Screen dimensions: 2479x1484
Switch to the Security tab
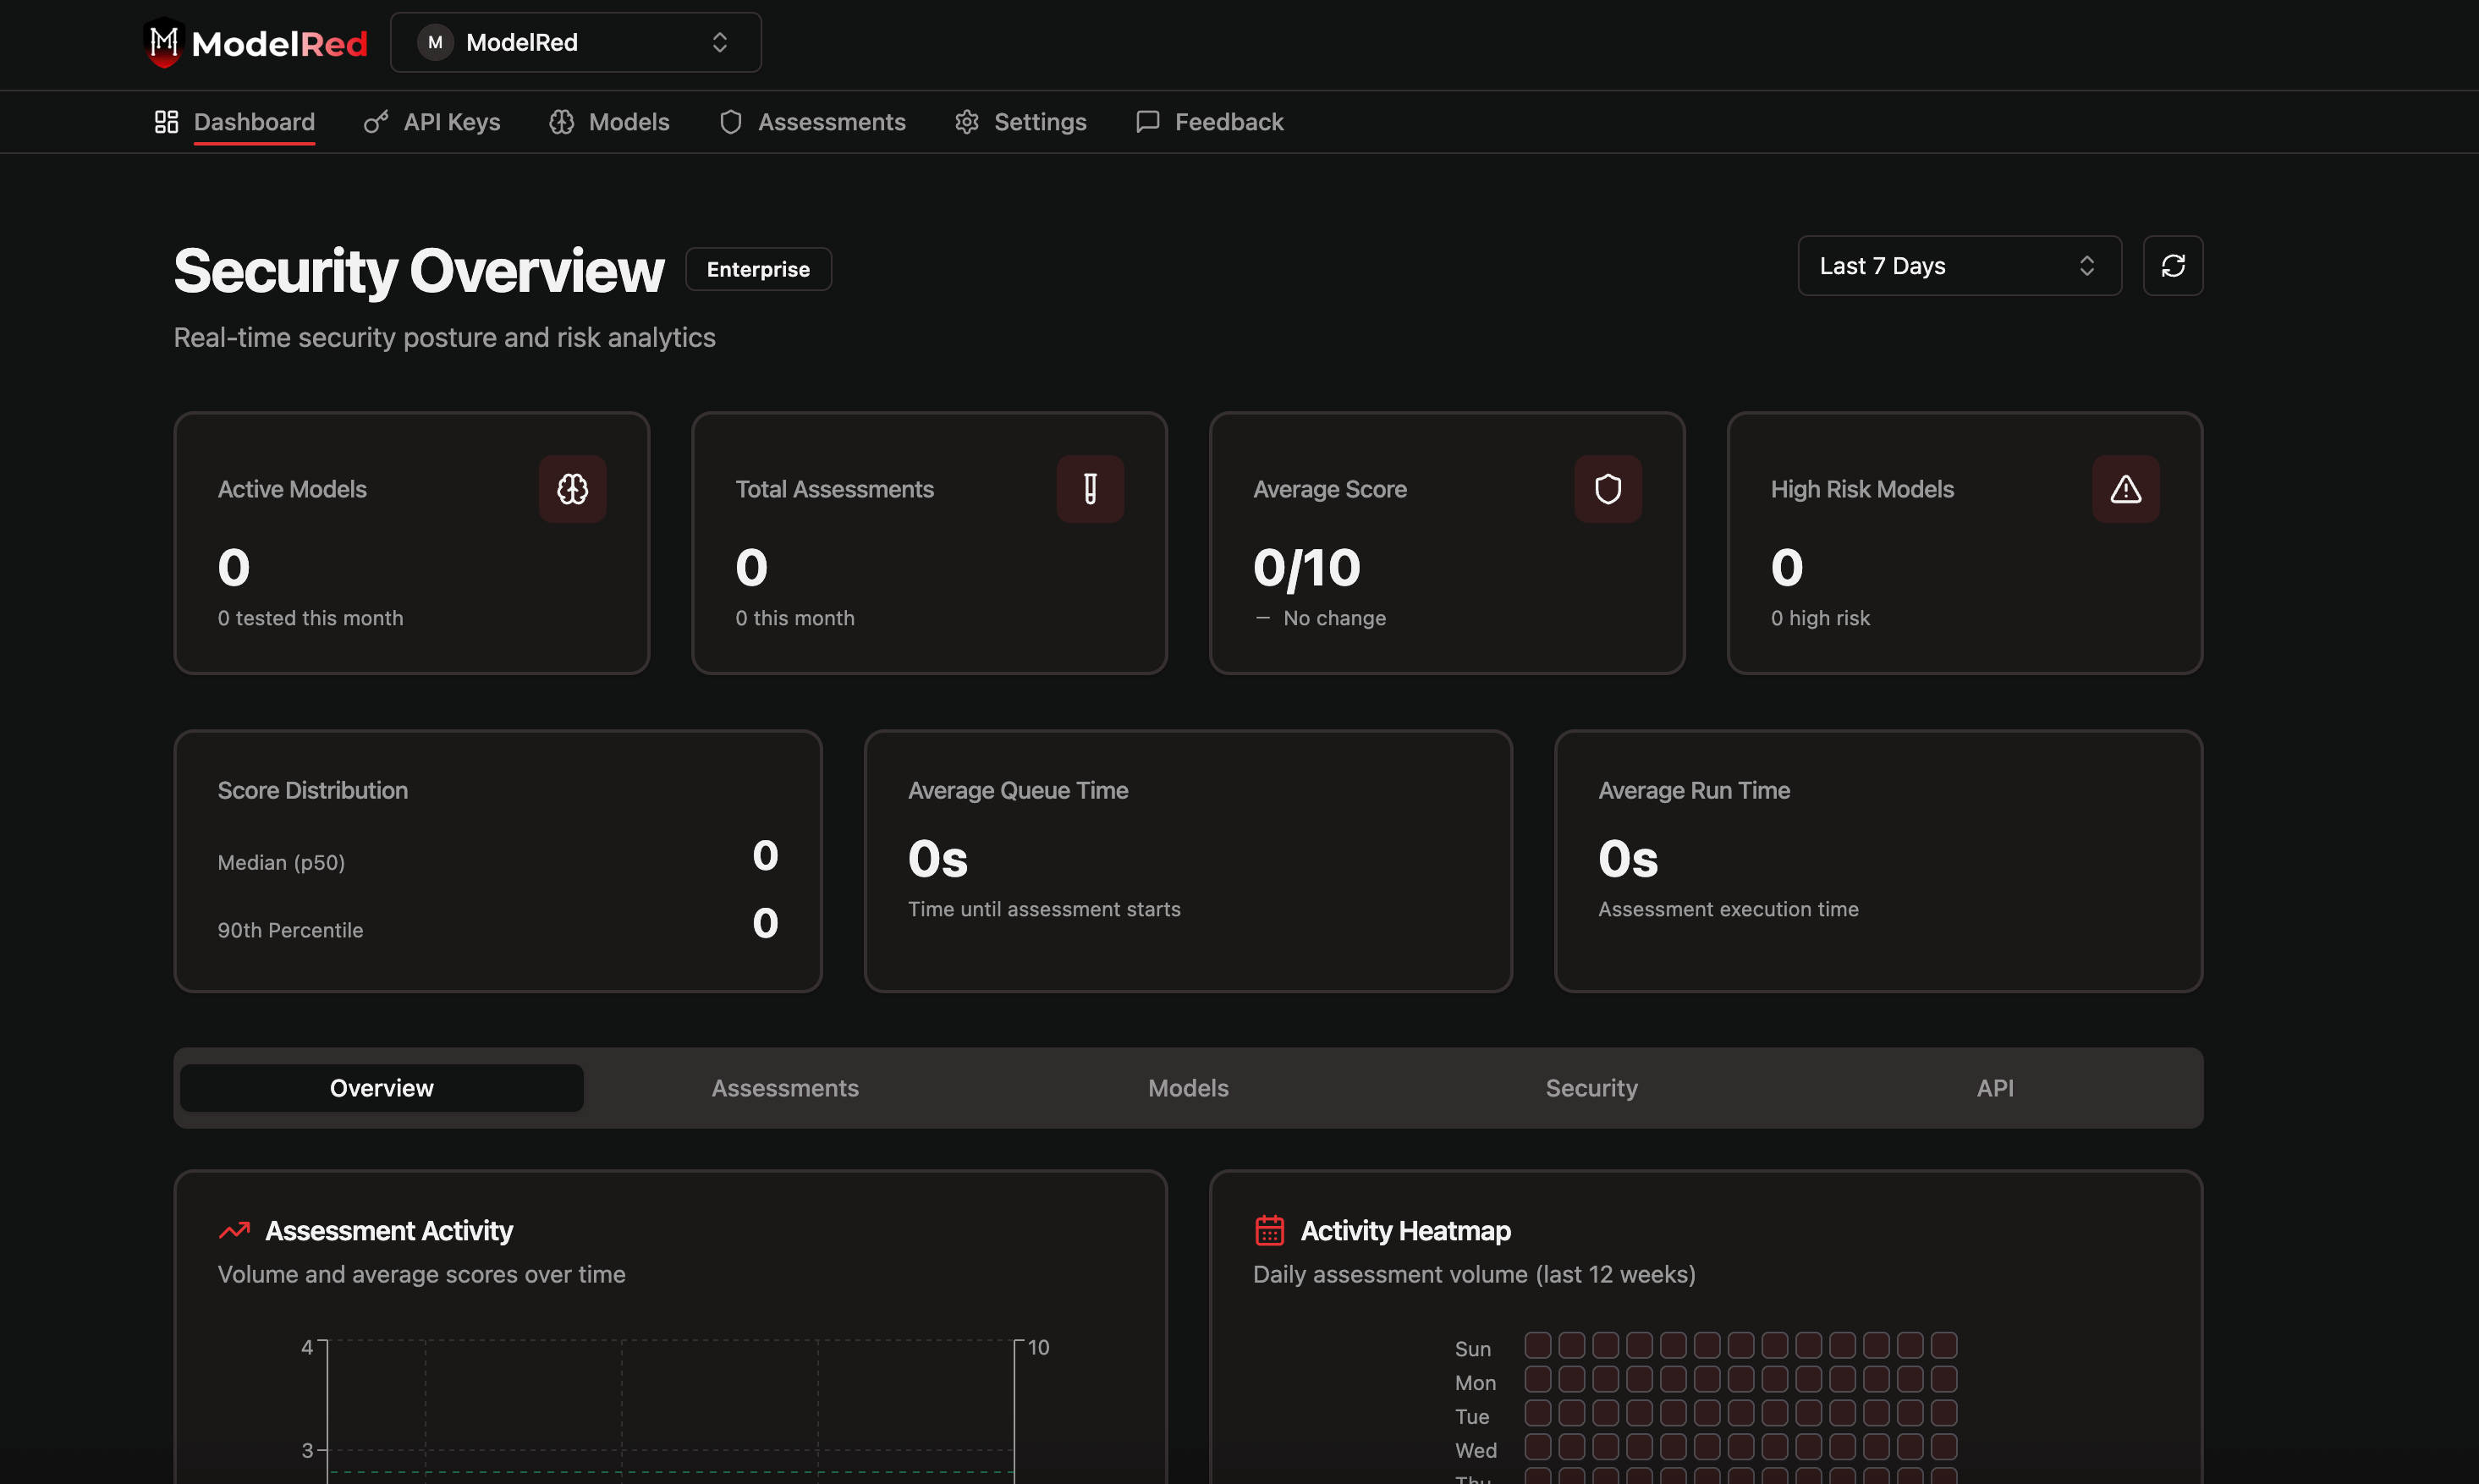click(x=1591, y=1088)
